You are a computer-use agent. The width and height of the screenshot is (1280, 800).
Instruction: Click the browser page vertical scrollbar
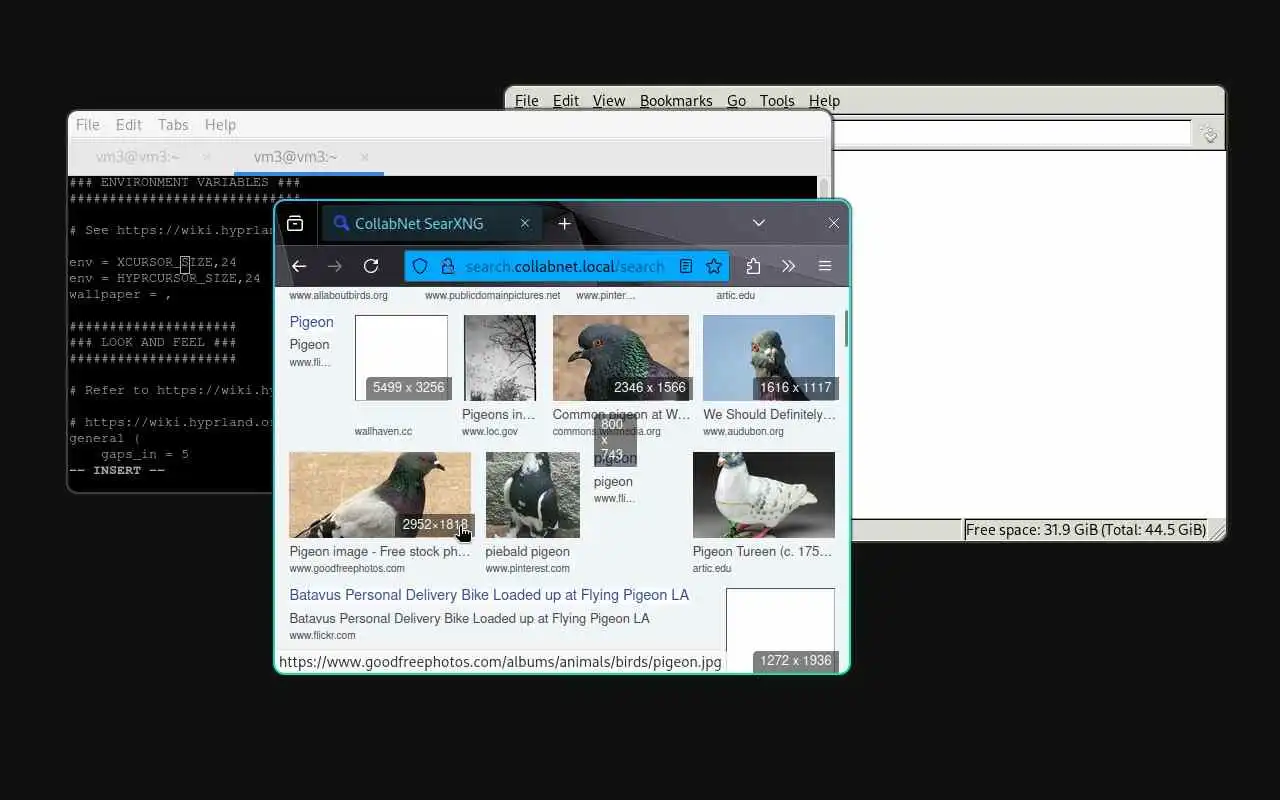(846, 328)
